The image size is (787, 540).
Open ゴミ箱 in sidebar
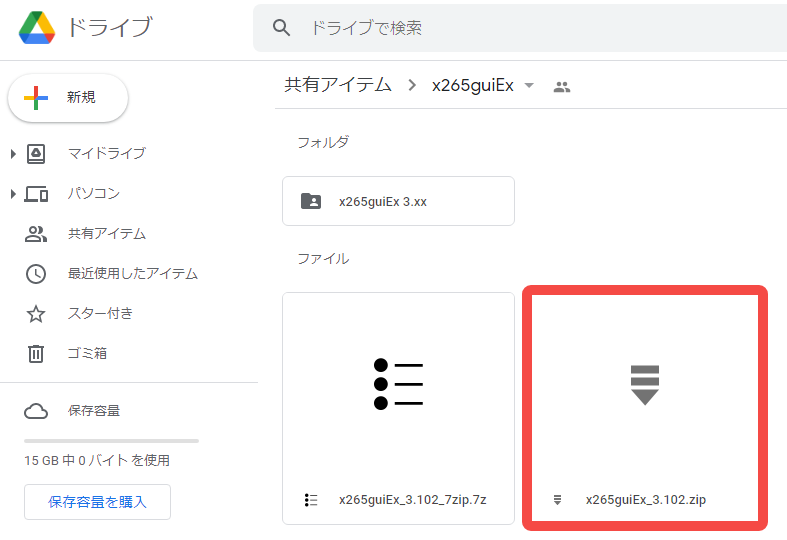click(x=87, y=353)
